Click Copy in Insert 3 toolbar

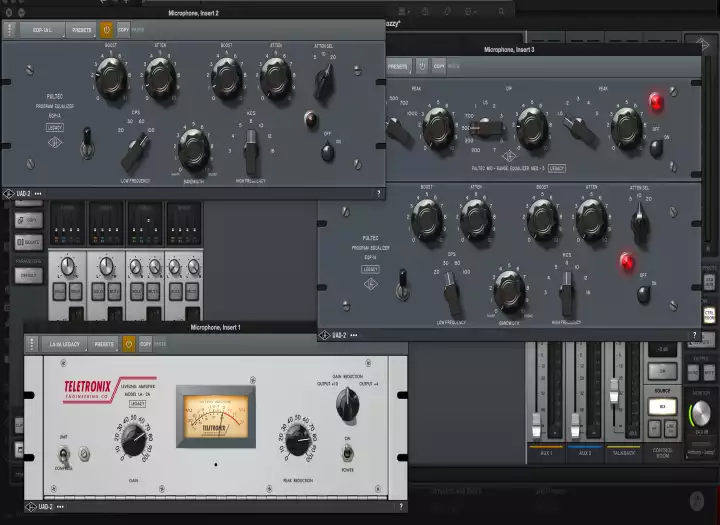click(x=439, y=66)
